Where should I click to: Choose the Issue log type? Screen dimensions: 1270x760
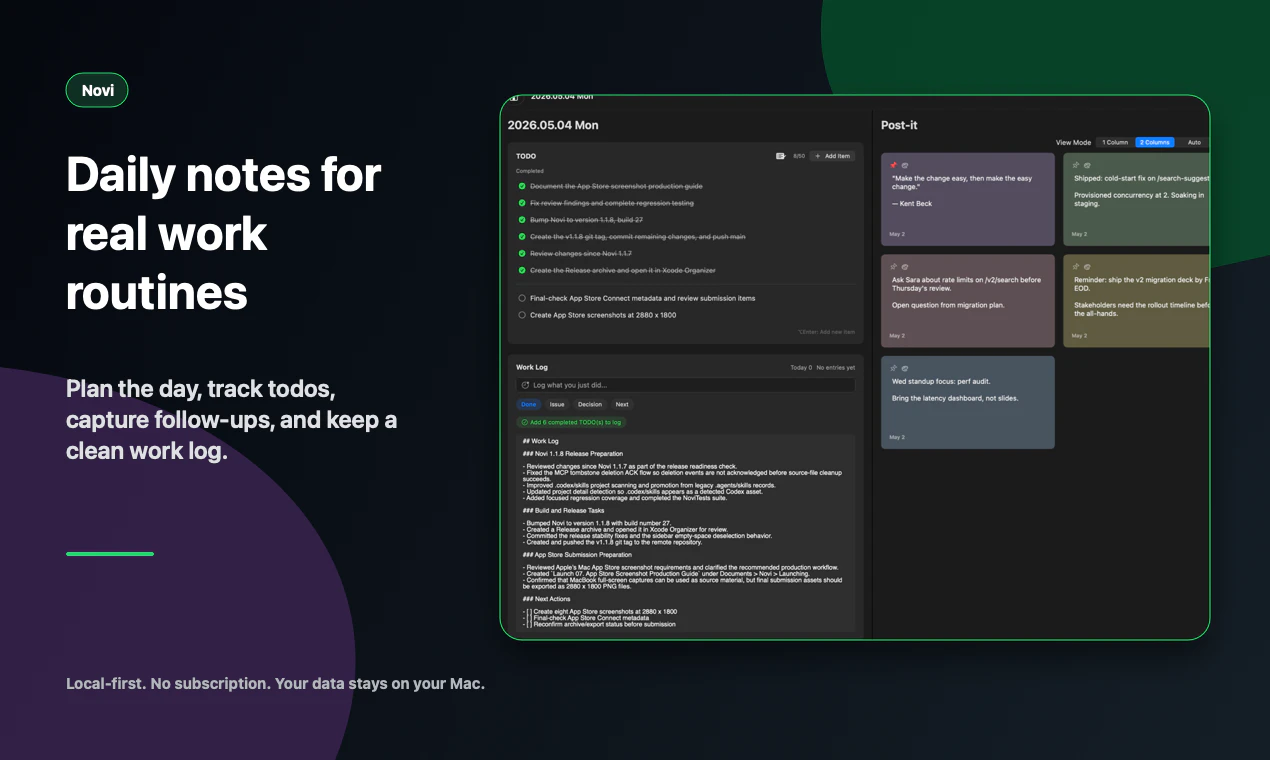click(557, 405)
